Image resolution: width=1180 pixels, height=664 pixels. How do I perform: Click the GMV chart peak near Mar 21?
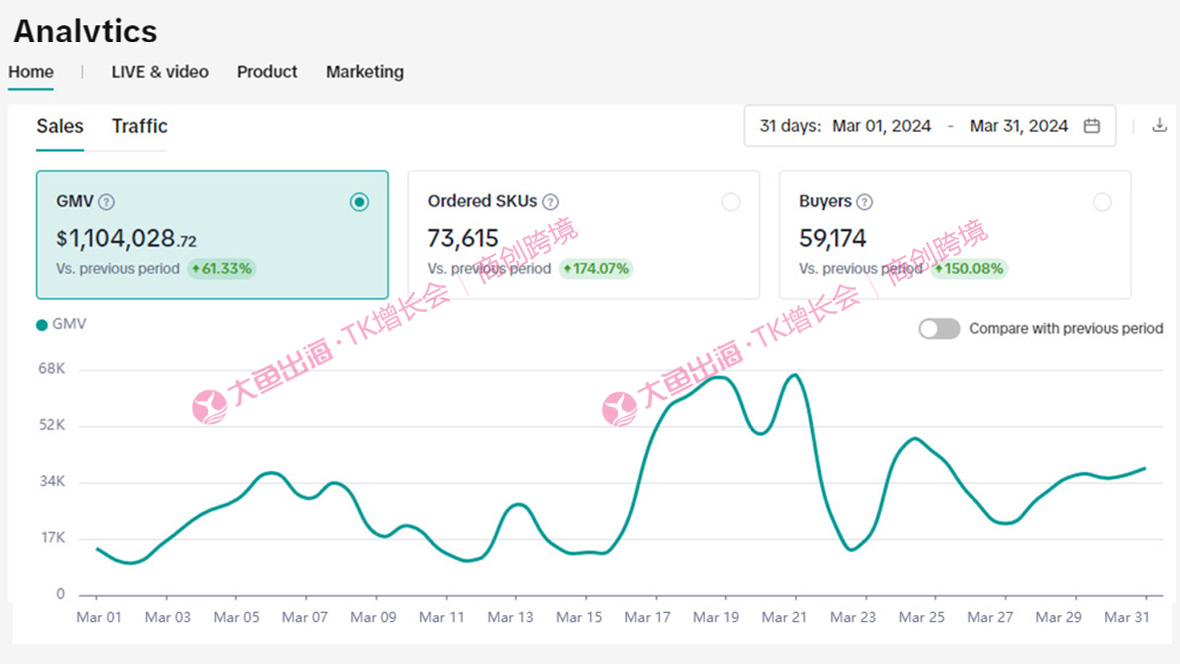point(794,376)
